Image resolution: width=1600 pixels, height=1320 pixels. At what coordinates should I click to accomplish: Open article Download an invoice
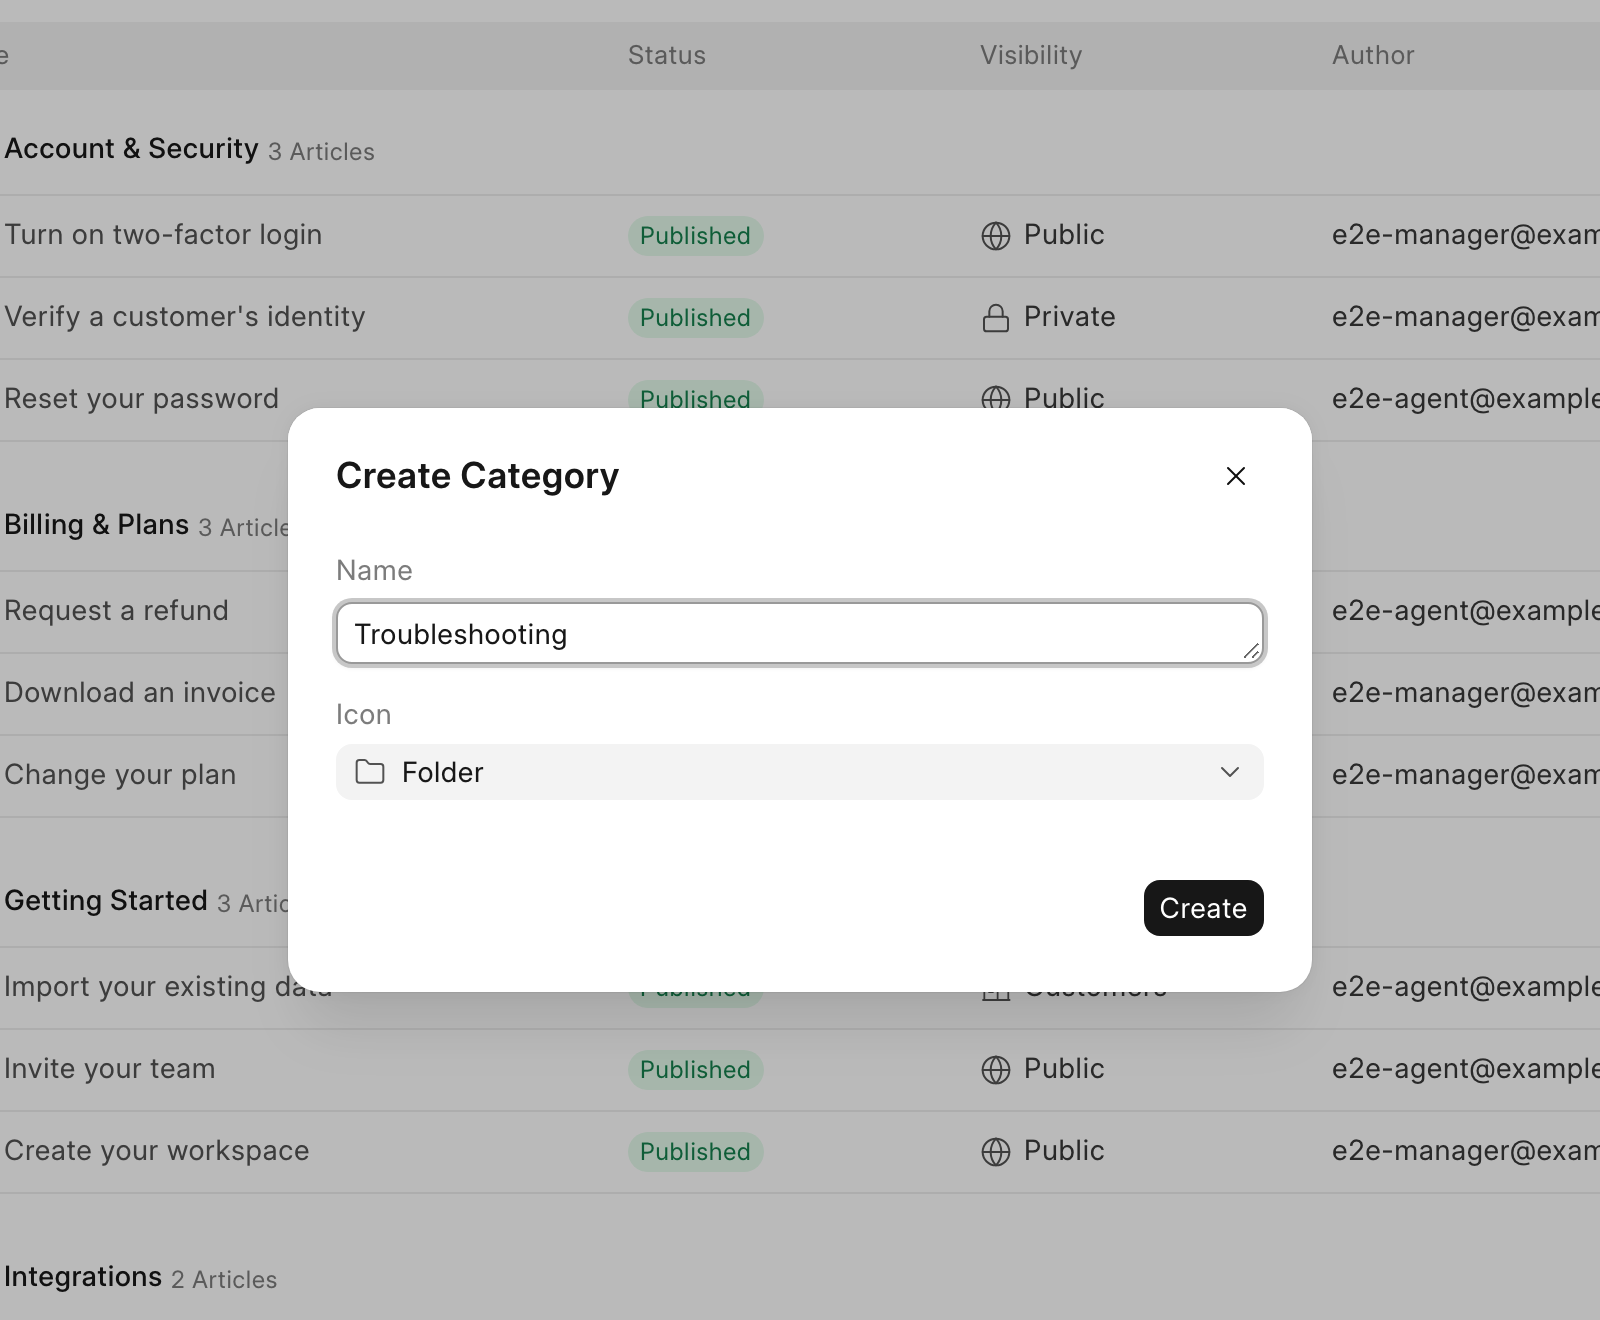140,693
